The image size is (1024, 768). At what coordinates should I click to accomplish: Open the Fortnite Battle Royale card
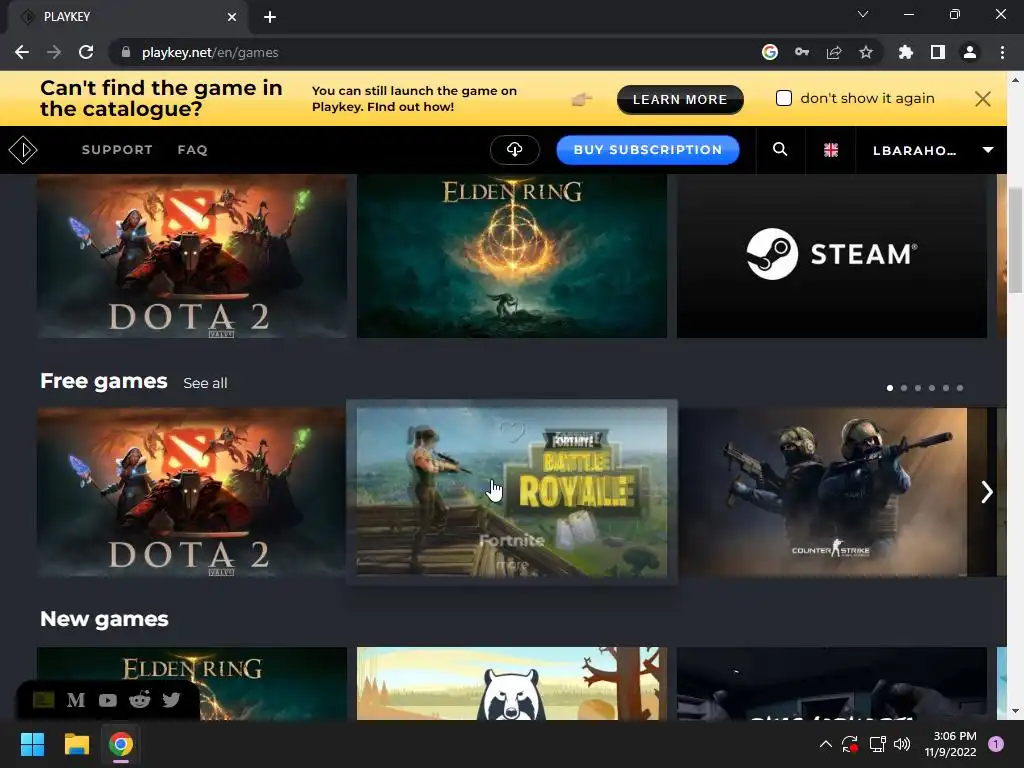point(512,492)
